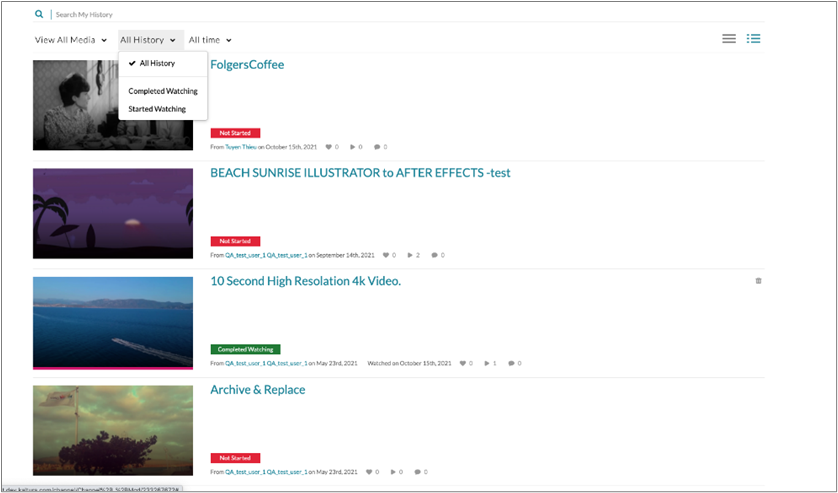Click the comments icon on Archive & Replace
838x493 pixels.
[x=418, y=472]
